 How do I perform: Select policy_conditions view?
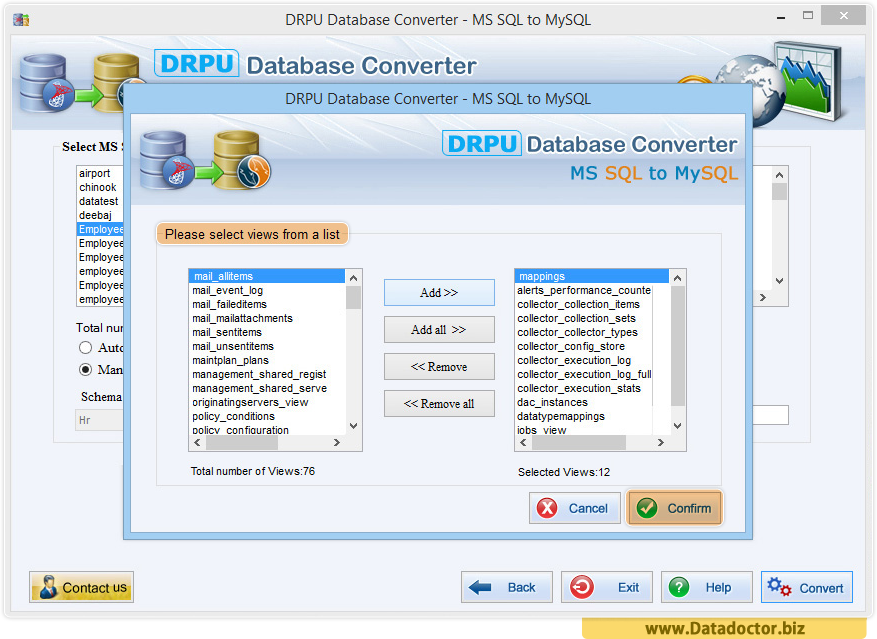coord(267,416)
